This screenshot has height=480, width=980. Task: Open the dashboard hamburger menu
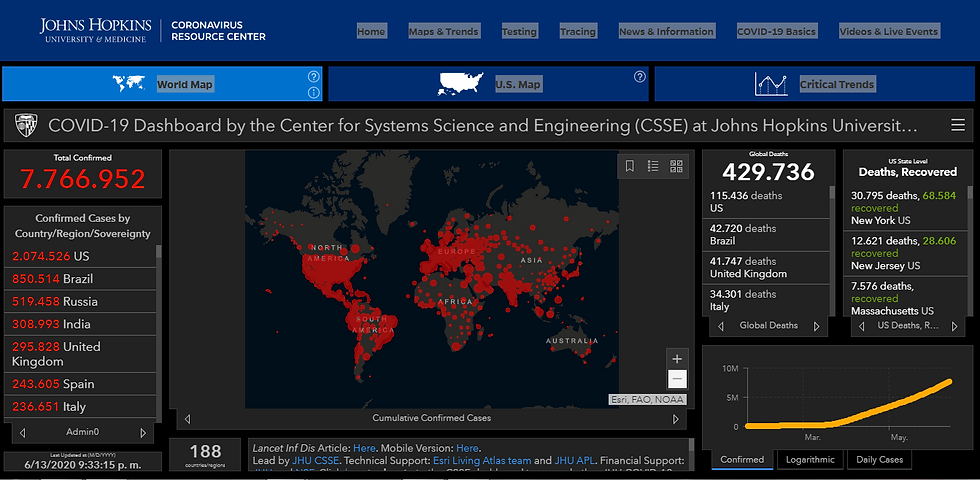958,126
